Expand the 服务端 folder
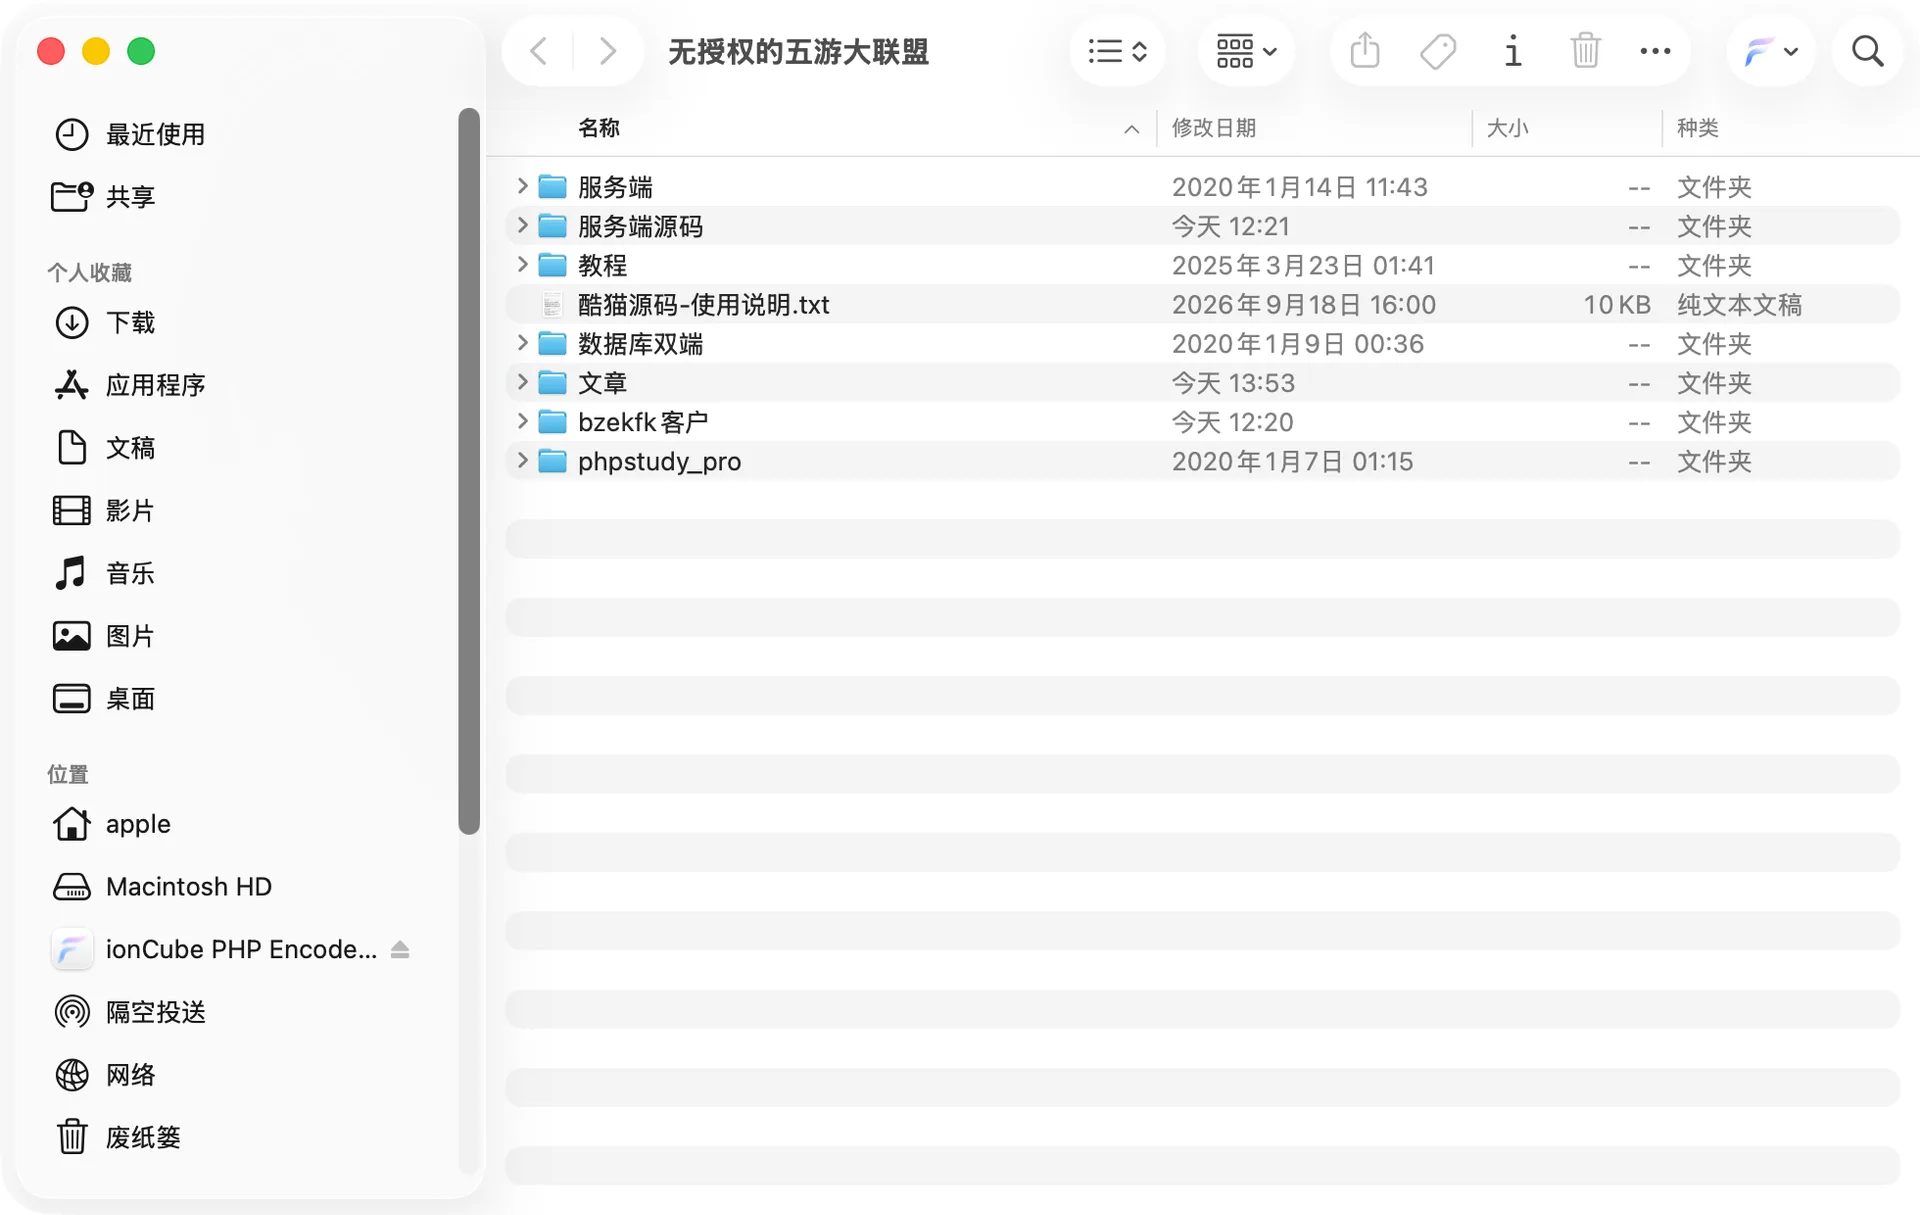The height and width of the screenshot is (1215, 1920). pyautogui.click(x=522, y=186)
